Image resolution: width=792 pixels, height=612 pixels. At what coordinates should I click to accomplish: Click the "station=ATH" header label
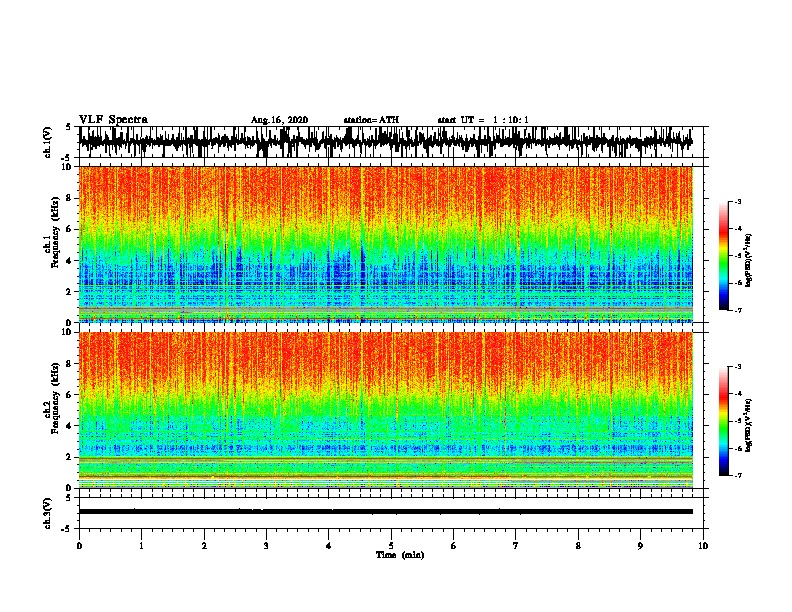pyautogui.click(x=371, y=120)
